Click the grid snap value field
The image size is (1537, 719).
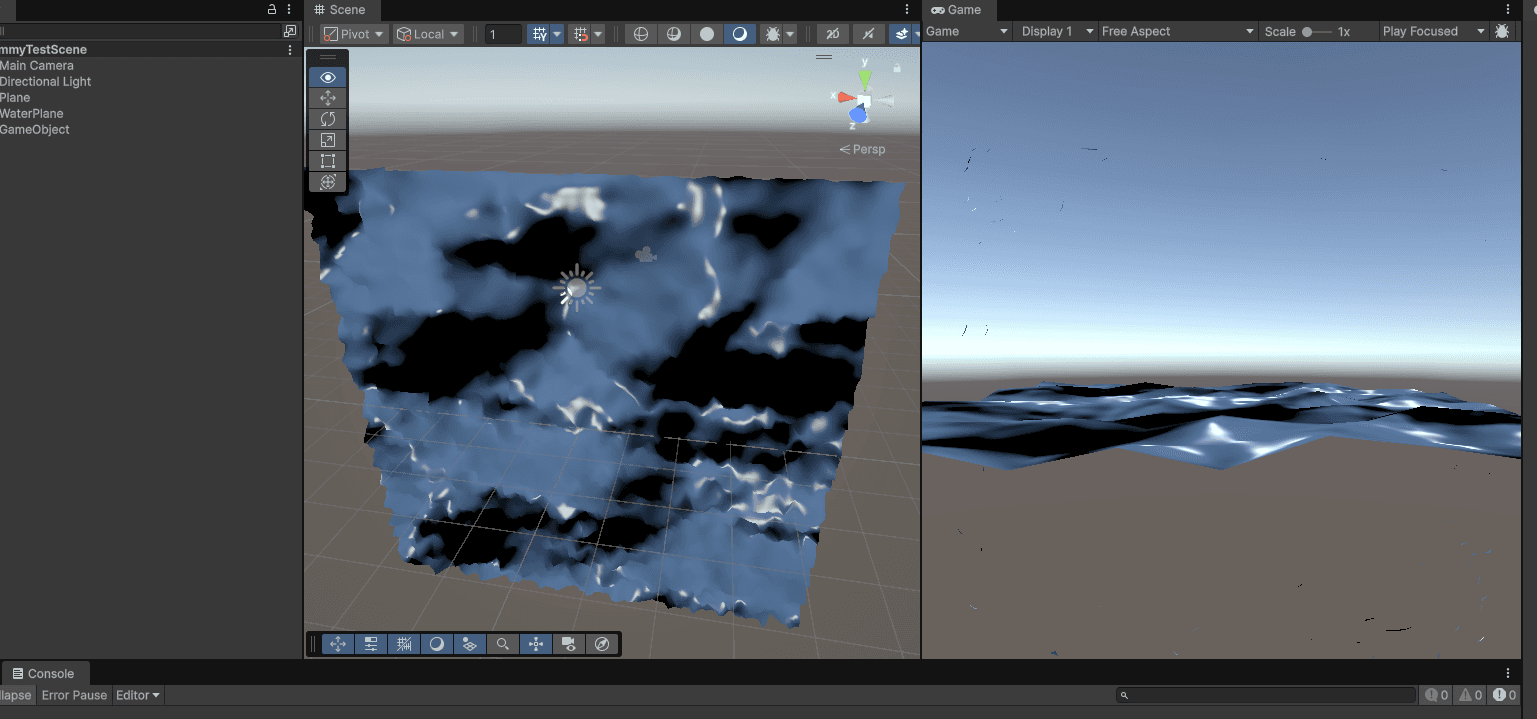503,34
